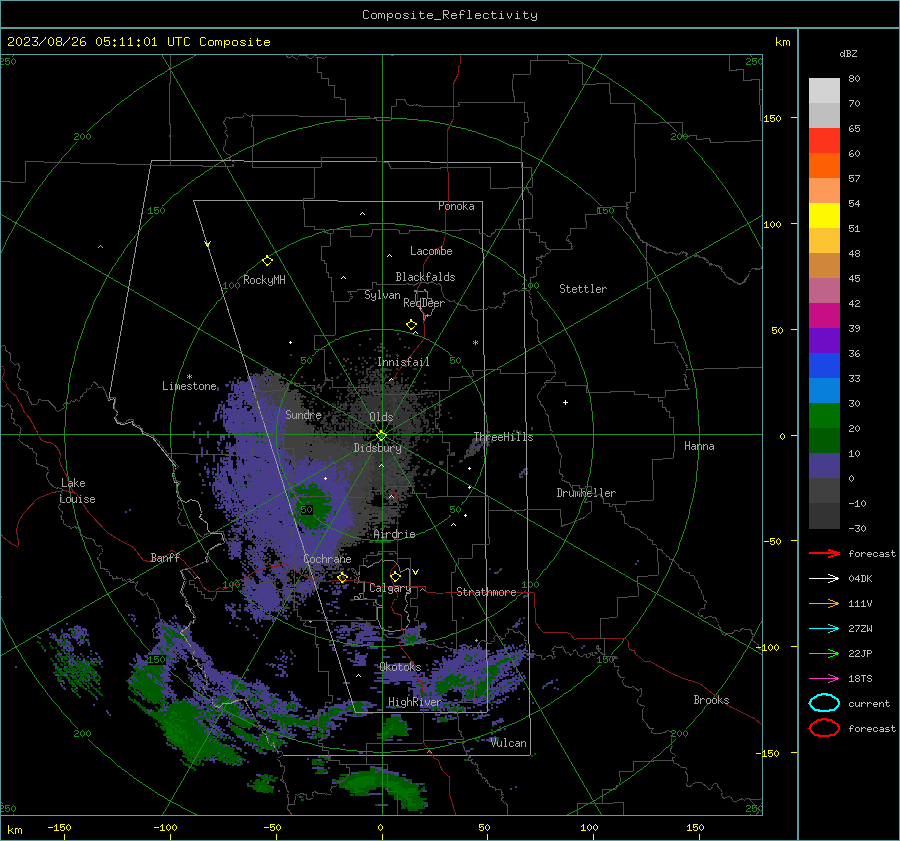Click the Calgary city label
The width and height of the screenshot is (900, 841).
click(390, 588)
